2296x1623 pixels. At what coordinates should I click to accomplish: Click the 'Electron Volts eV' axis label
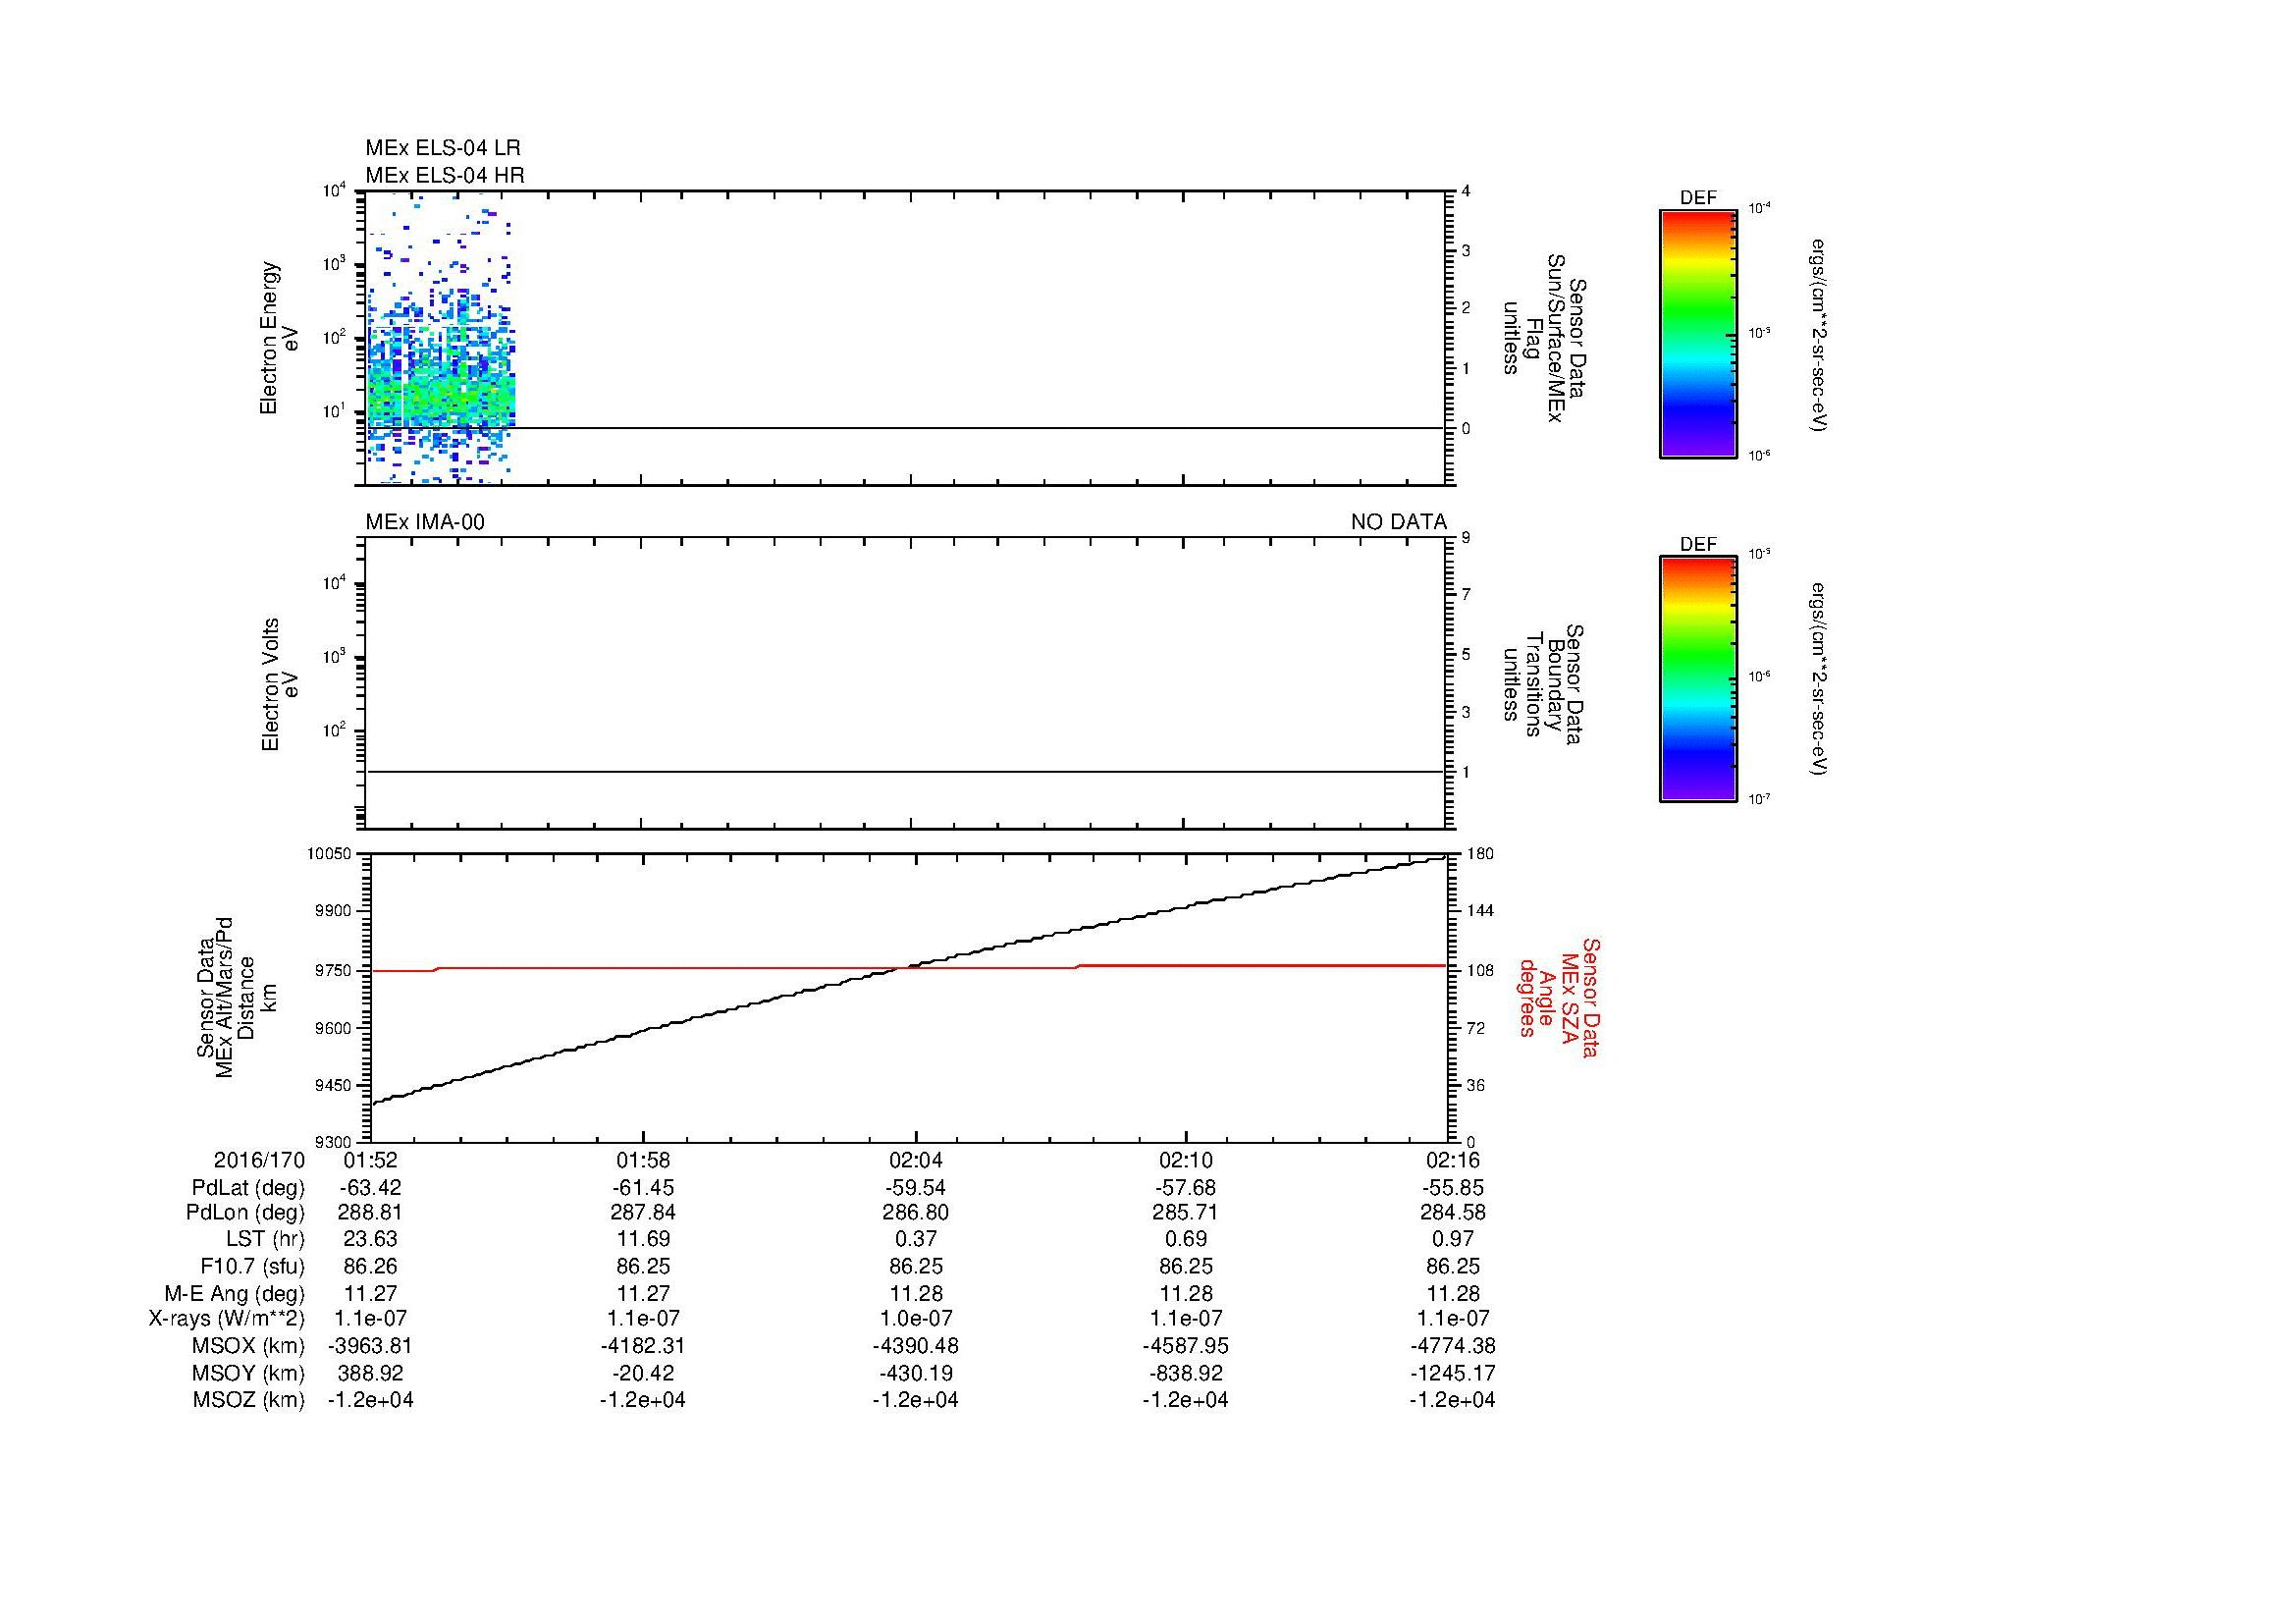(280, 684)
